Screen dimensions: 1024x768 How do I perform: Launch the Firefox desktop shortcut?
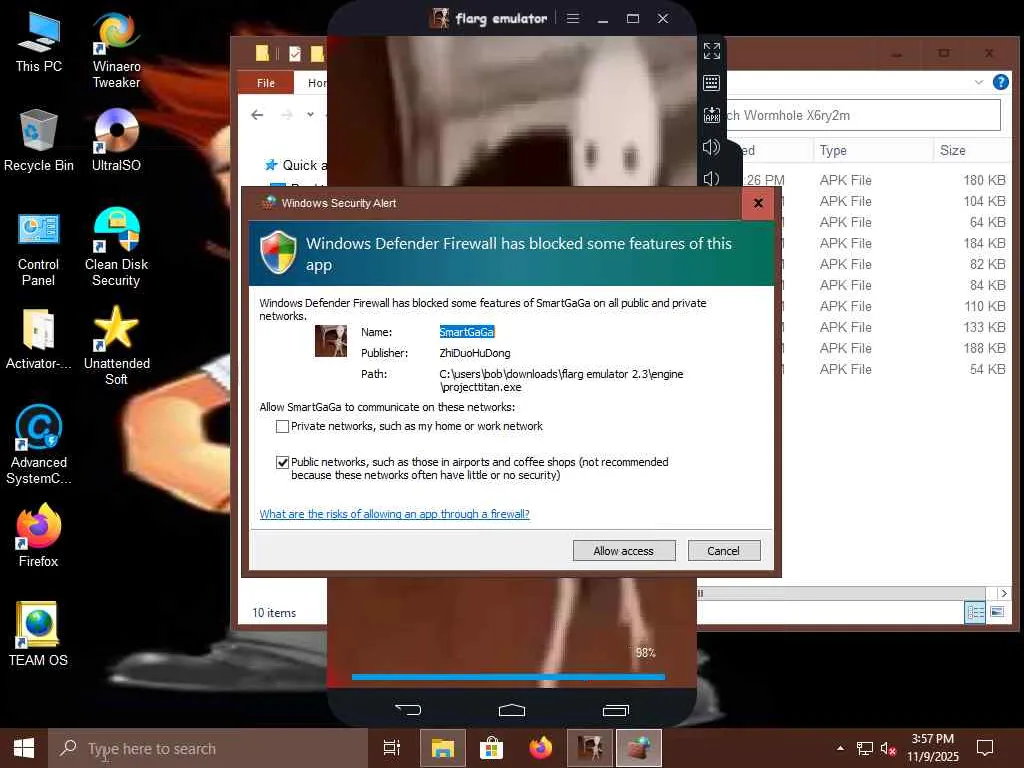(39, 536)
